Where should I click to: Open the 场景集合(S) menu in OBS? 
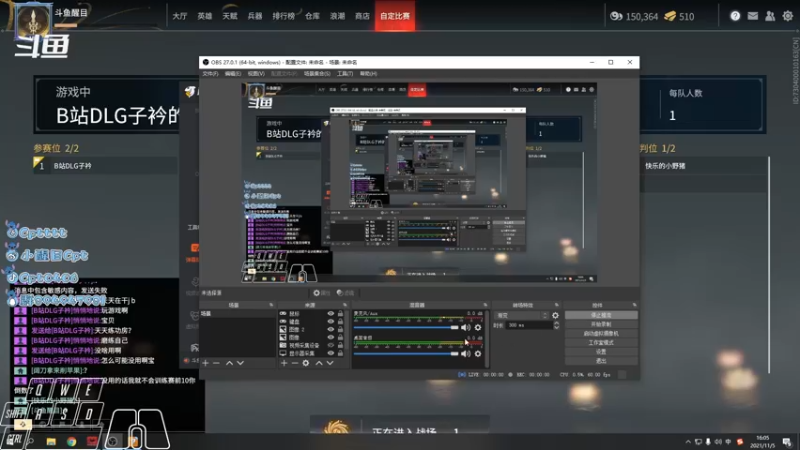coord(317,74)
